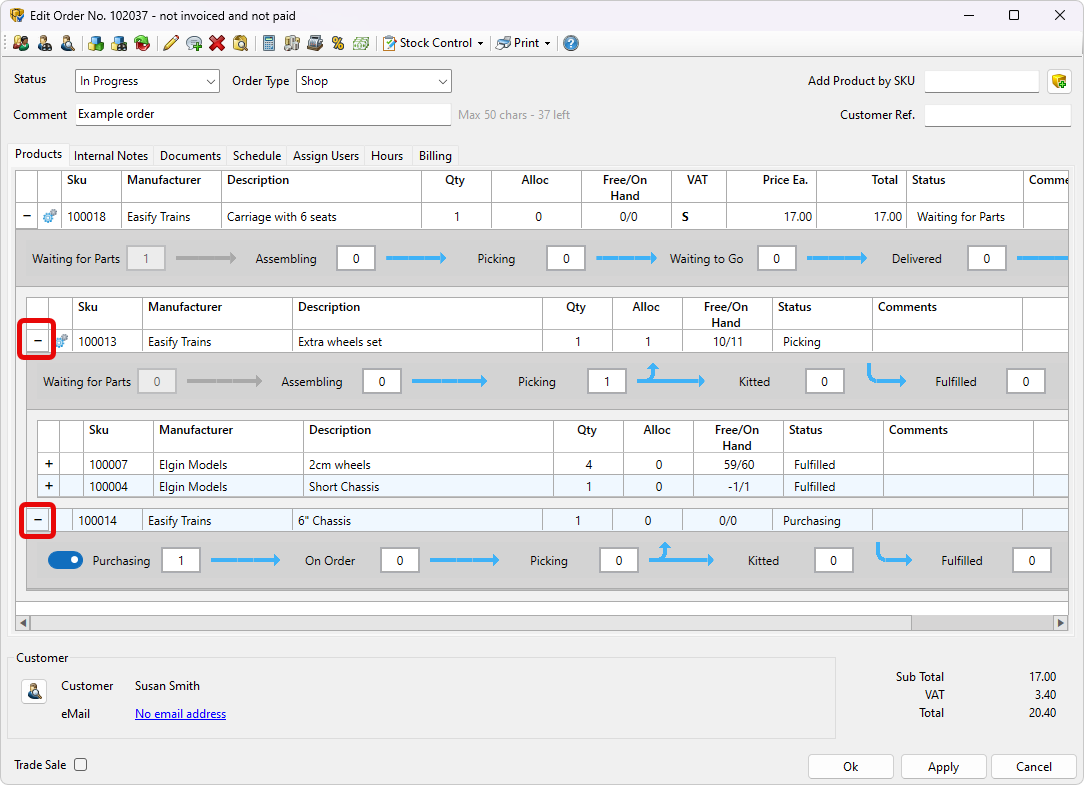Click the add comment speech bubble icon
1084x785 pixels.
click(x=194, y=43)
